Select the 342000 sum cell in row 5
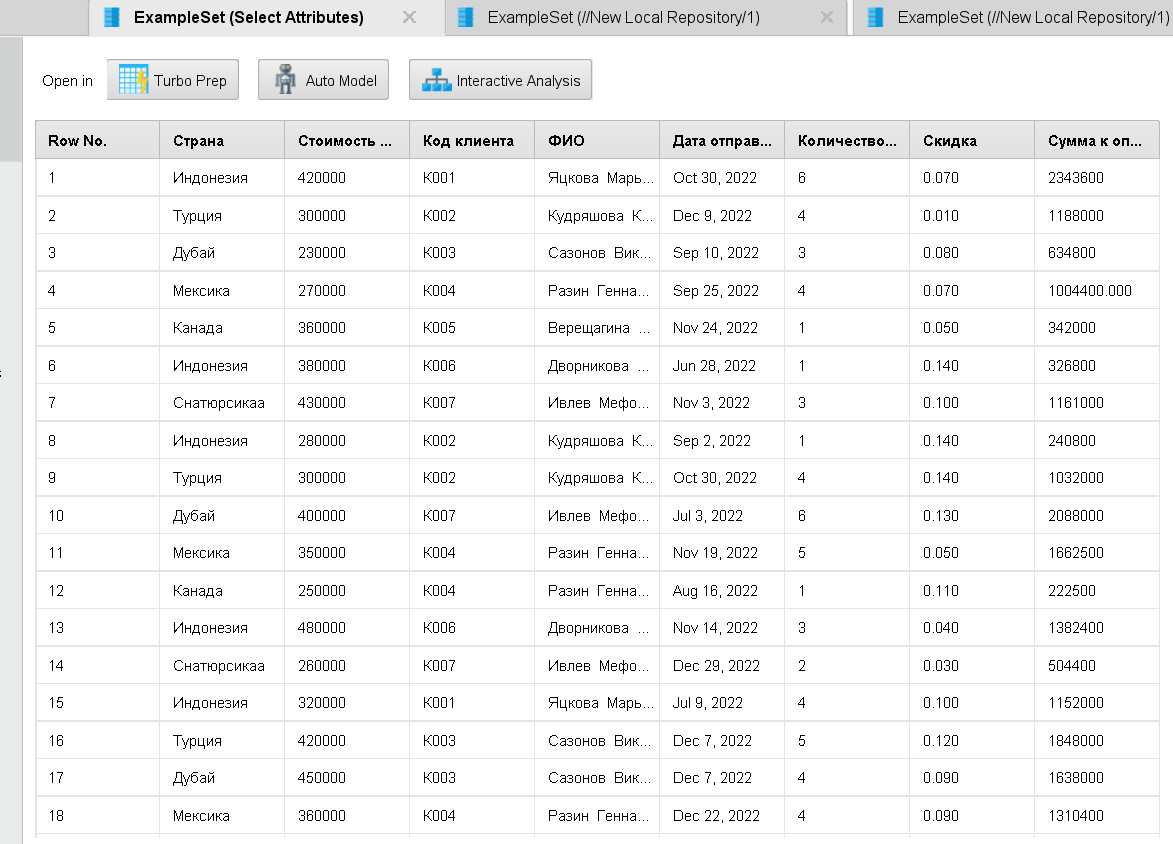The height and width of the screenshot is (844, 1173). [1097, 328]
